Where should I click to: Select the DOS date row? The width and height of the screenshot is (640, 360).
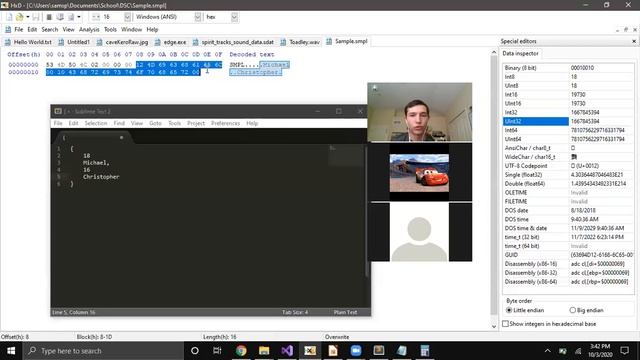click(569, 210)
